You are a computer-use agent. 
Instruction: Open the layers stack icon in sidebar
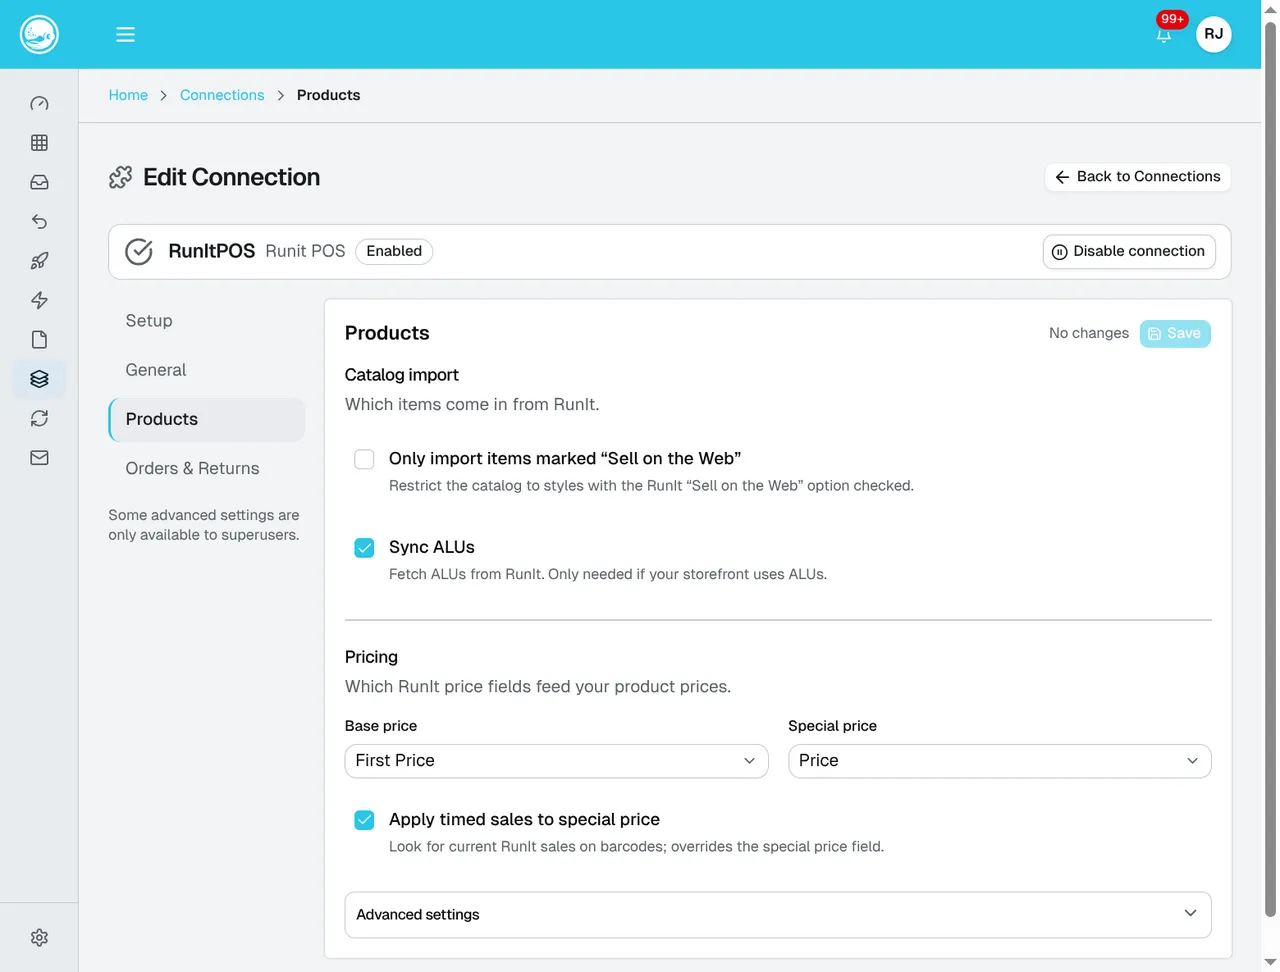tap(39, 379)
